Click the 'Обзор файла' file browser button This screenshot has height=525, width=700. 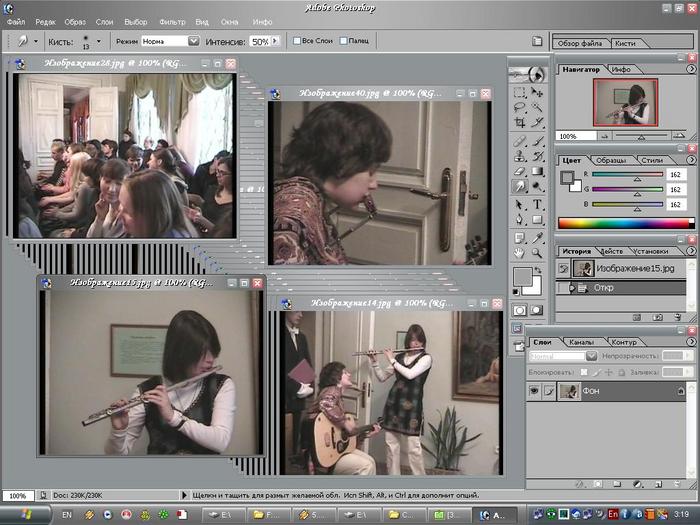[x=579, y=43]
